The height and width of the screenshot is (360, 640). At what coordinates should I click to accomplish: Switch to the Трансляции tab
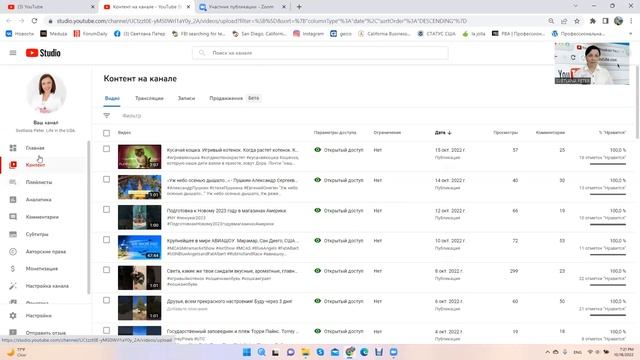[x=149, y=98]
